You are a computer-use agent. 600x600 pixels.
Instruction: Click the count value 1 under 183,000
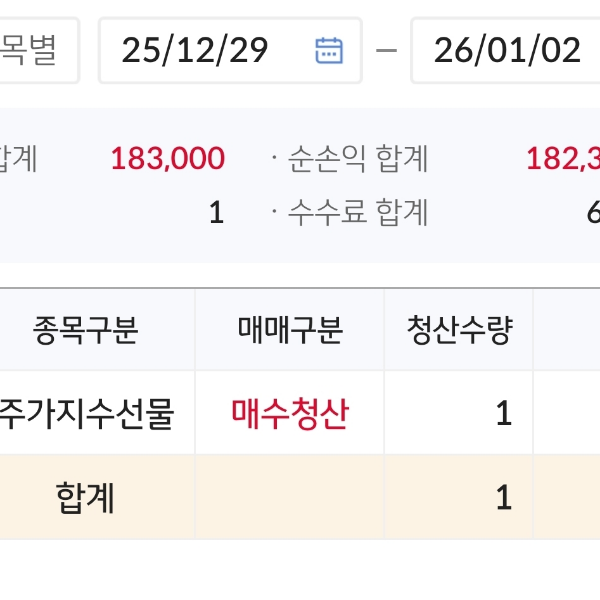[x=216, y=212]
